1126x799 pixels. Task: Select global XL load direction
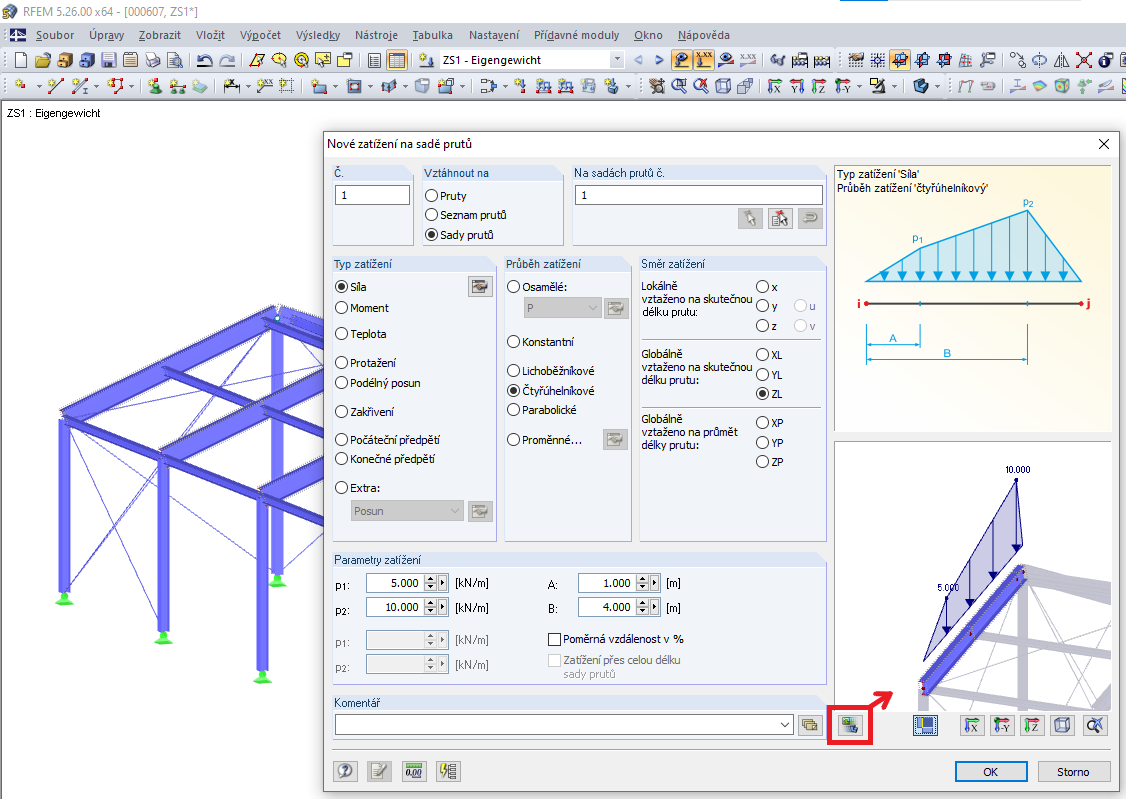pos(763,355)
